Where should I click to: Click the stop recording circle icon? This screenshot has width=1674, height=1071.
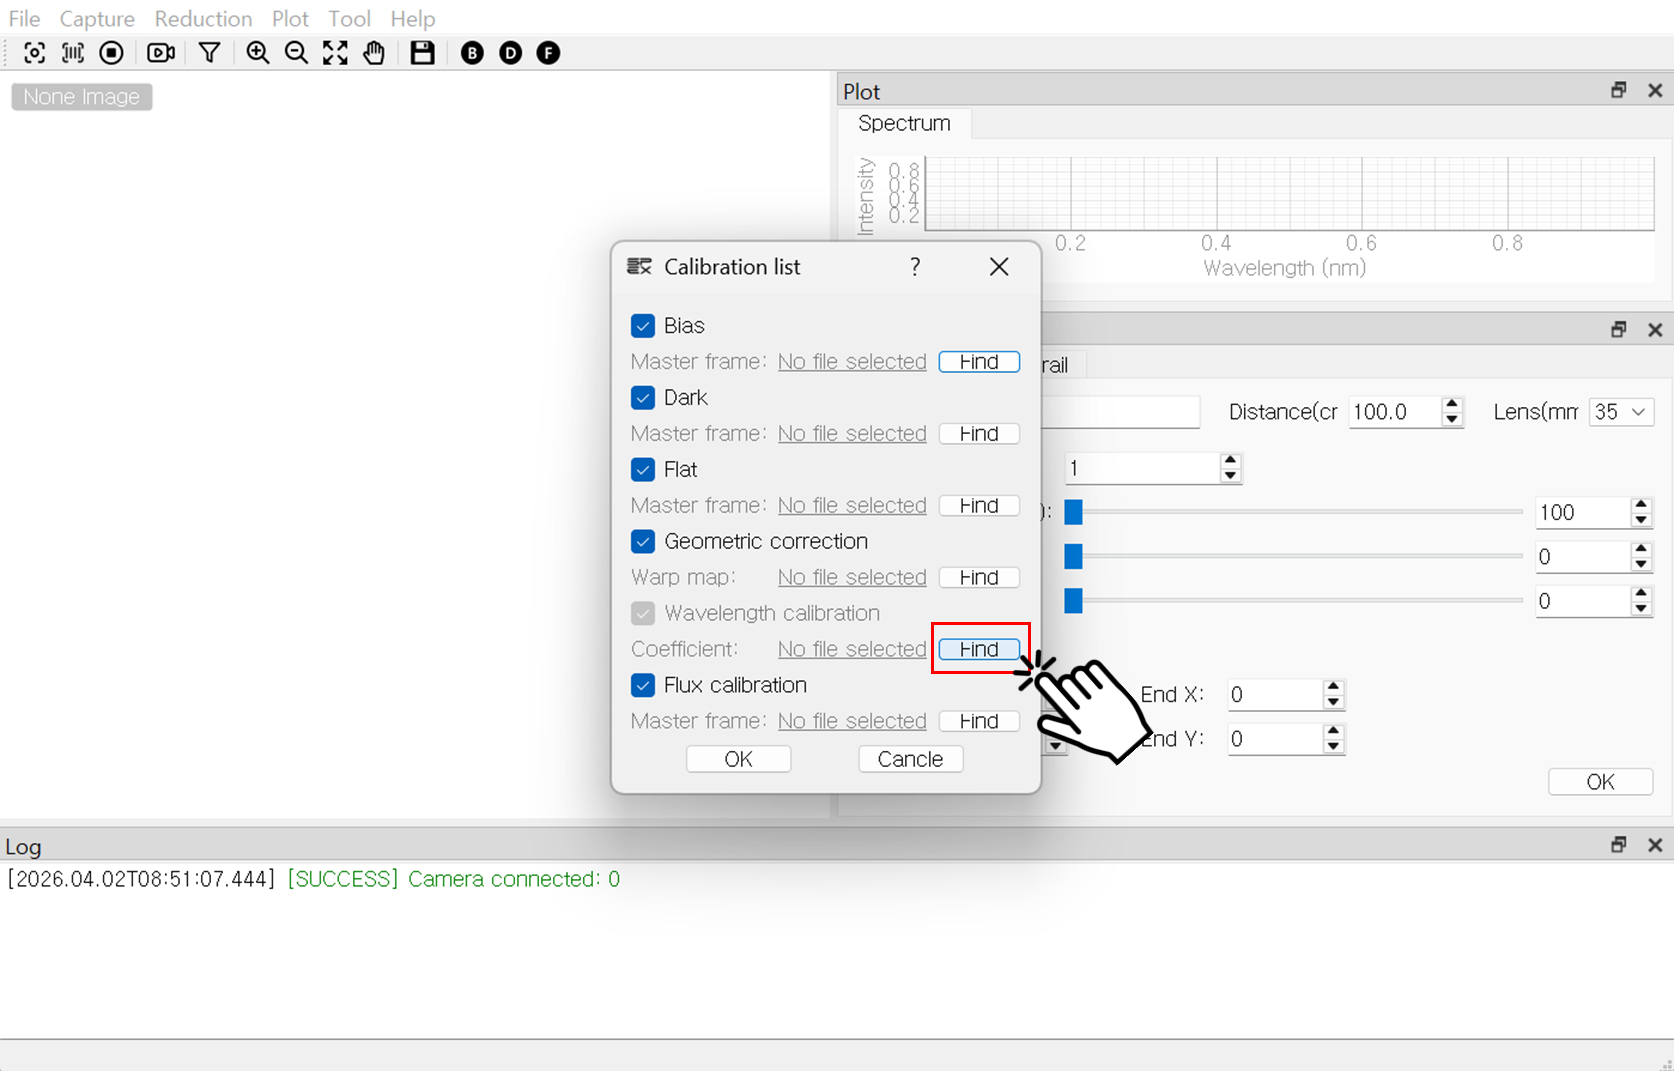click(x=112, y=53)
